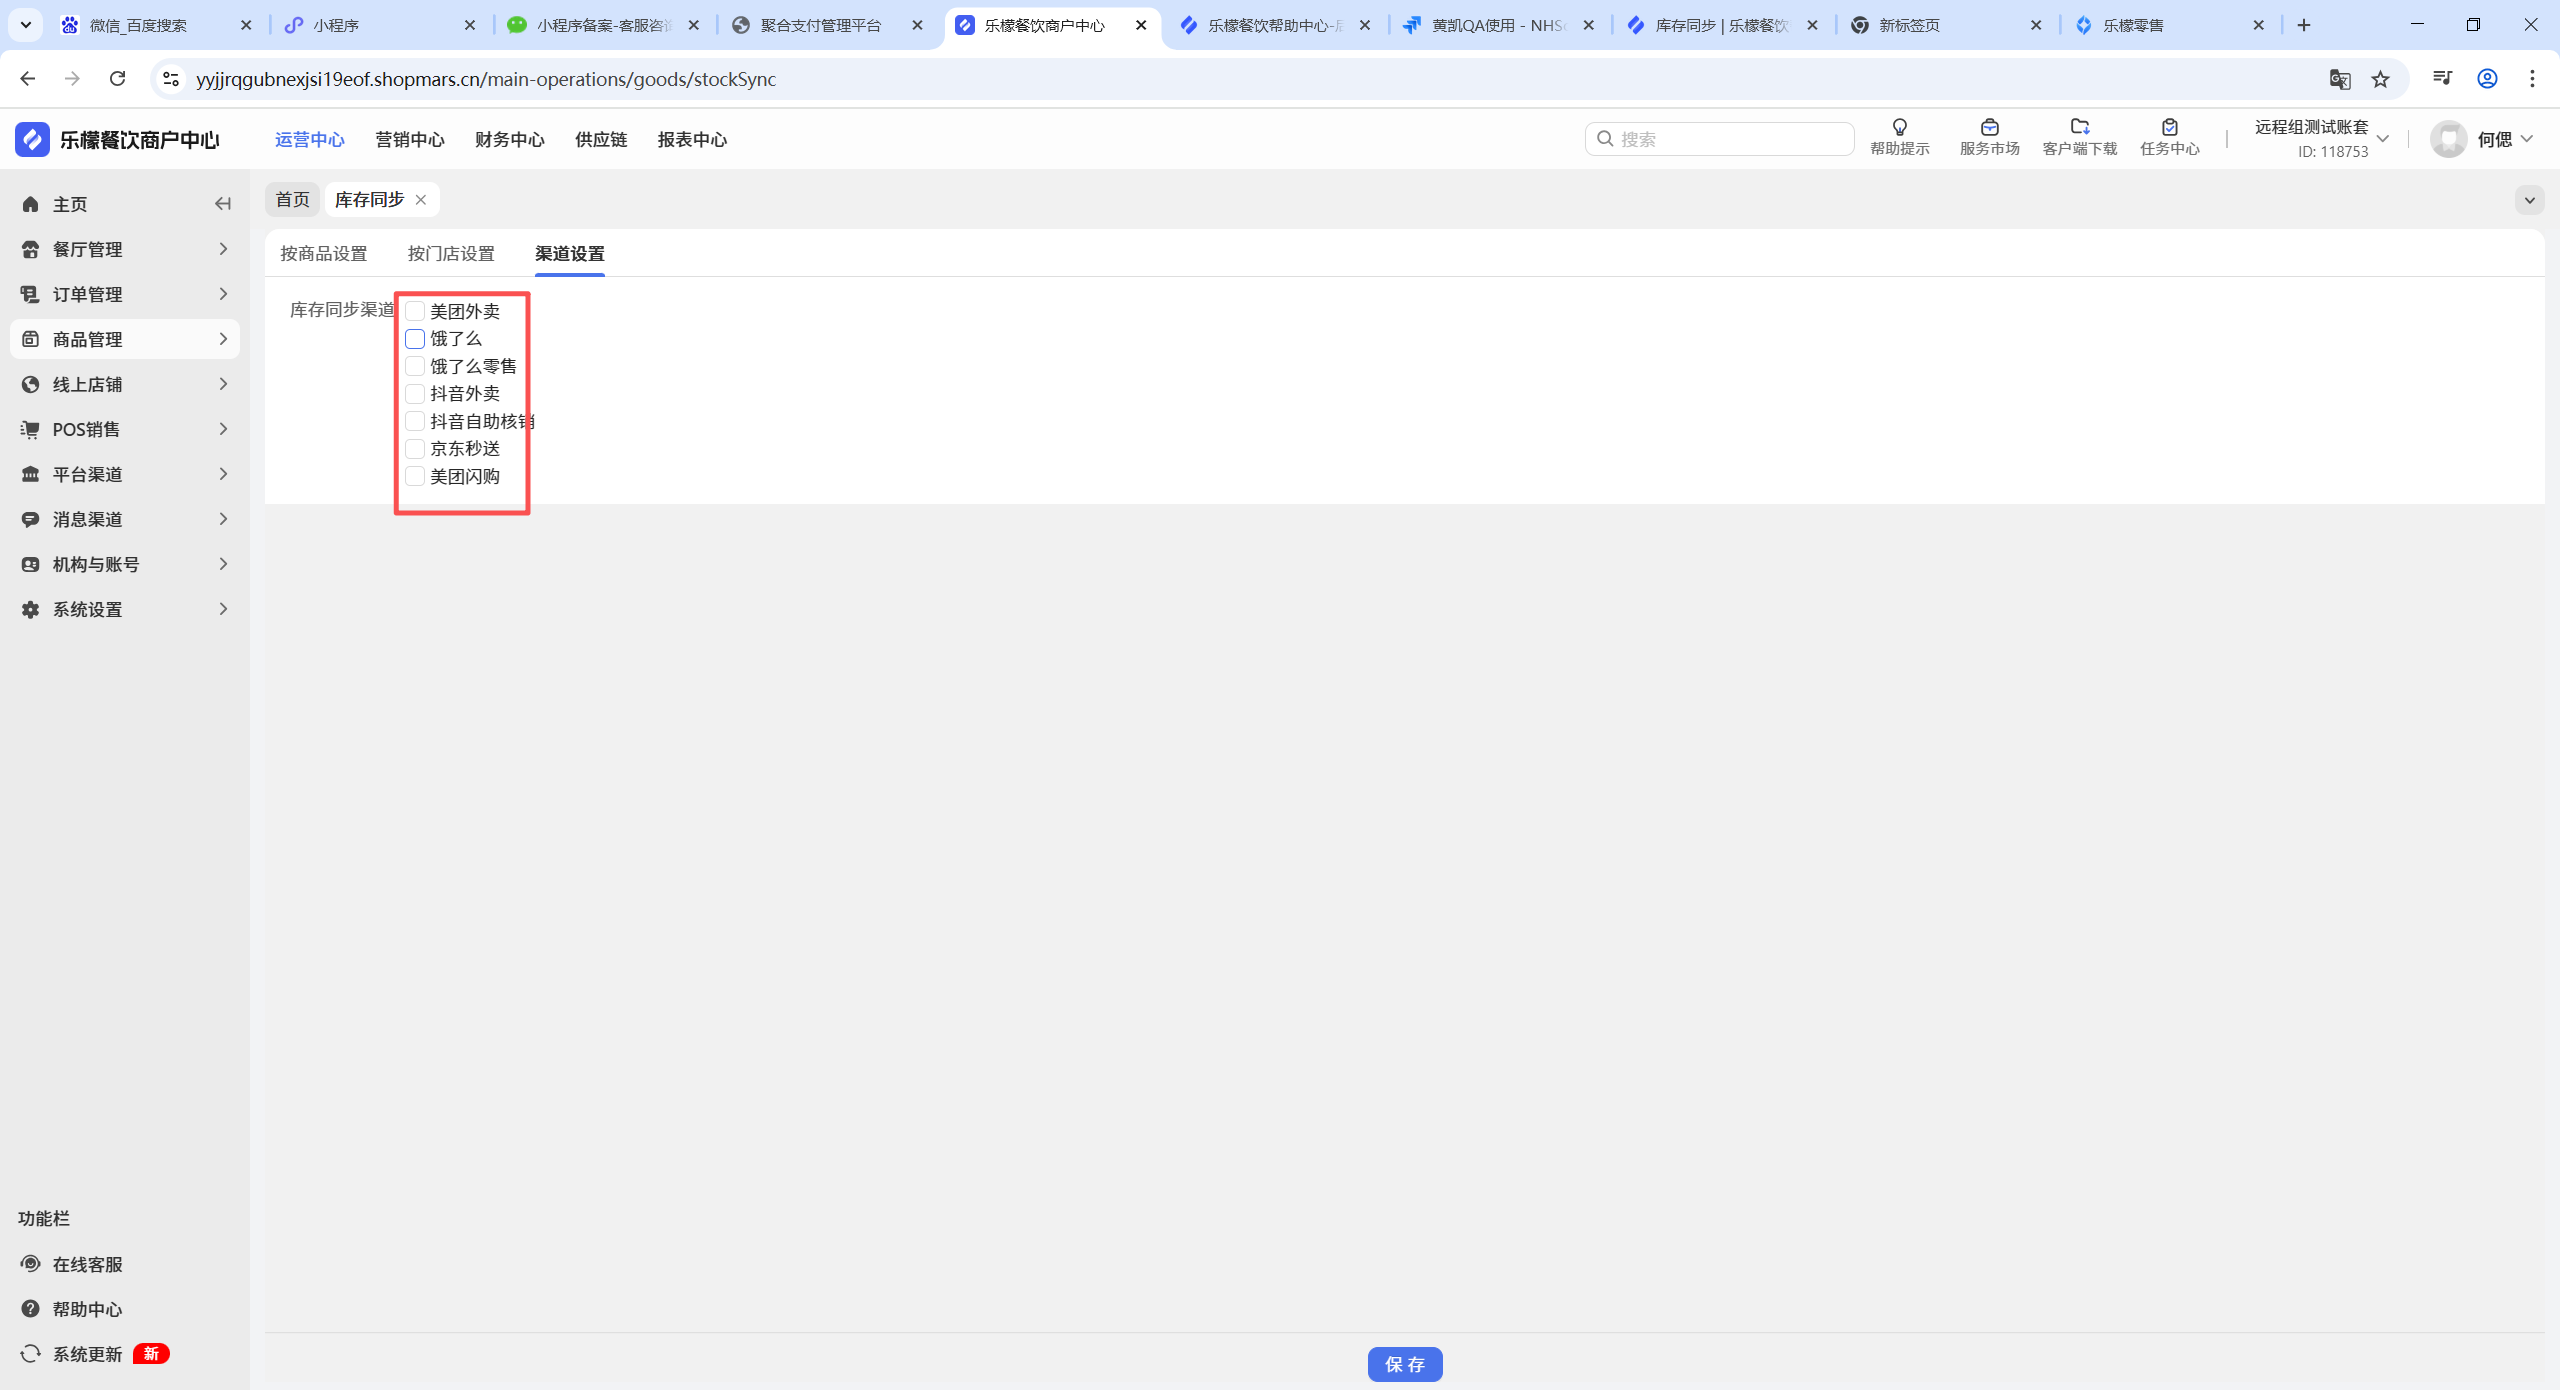The image size is (2560, 1390).
Task: Click the browser address bar URL
Action: point(486,79)
